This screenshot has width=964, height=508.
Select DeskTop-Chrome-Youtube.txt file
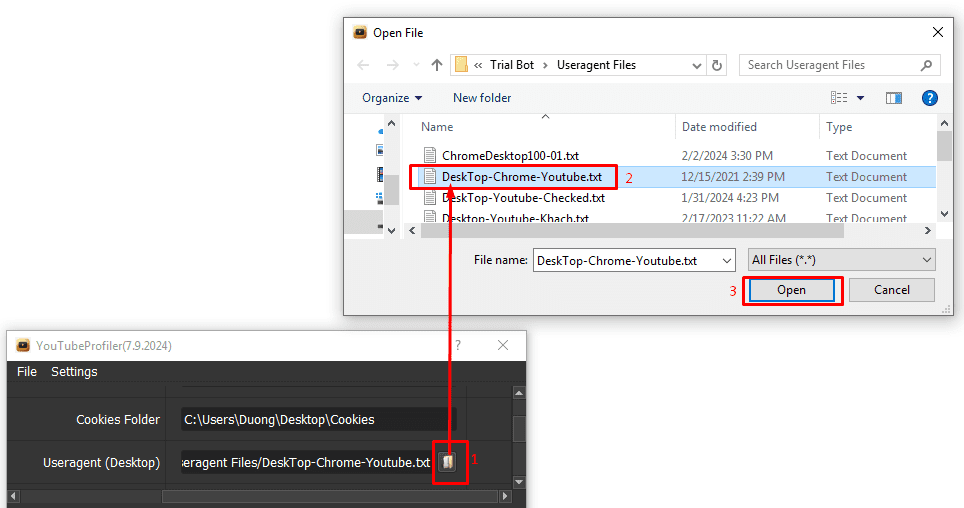coord(522,177)
